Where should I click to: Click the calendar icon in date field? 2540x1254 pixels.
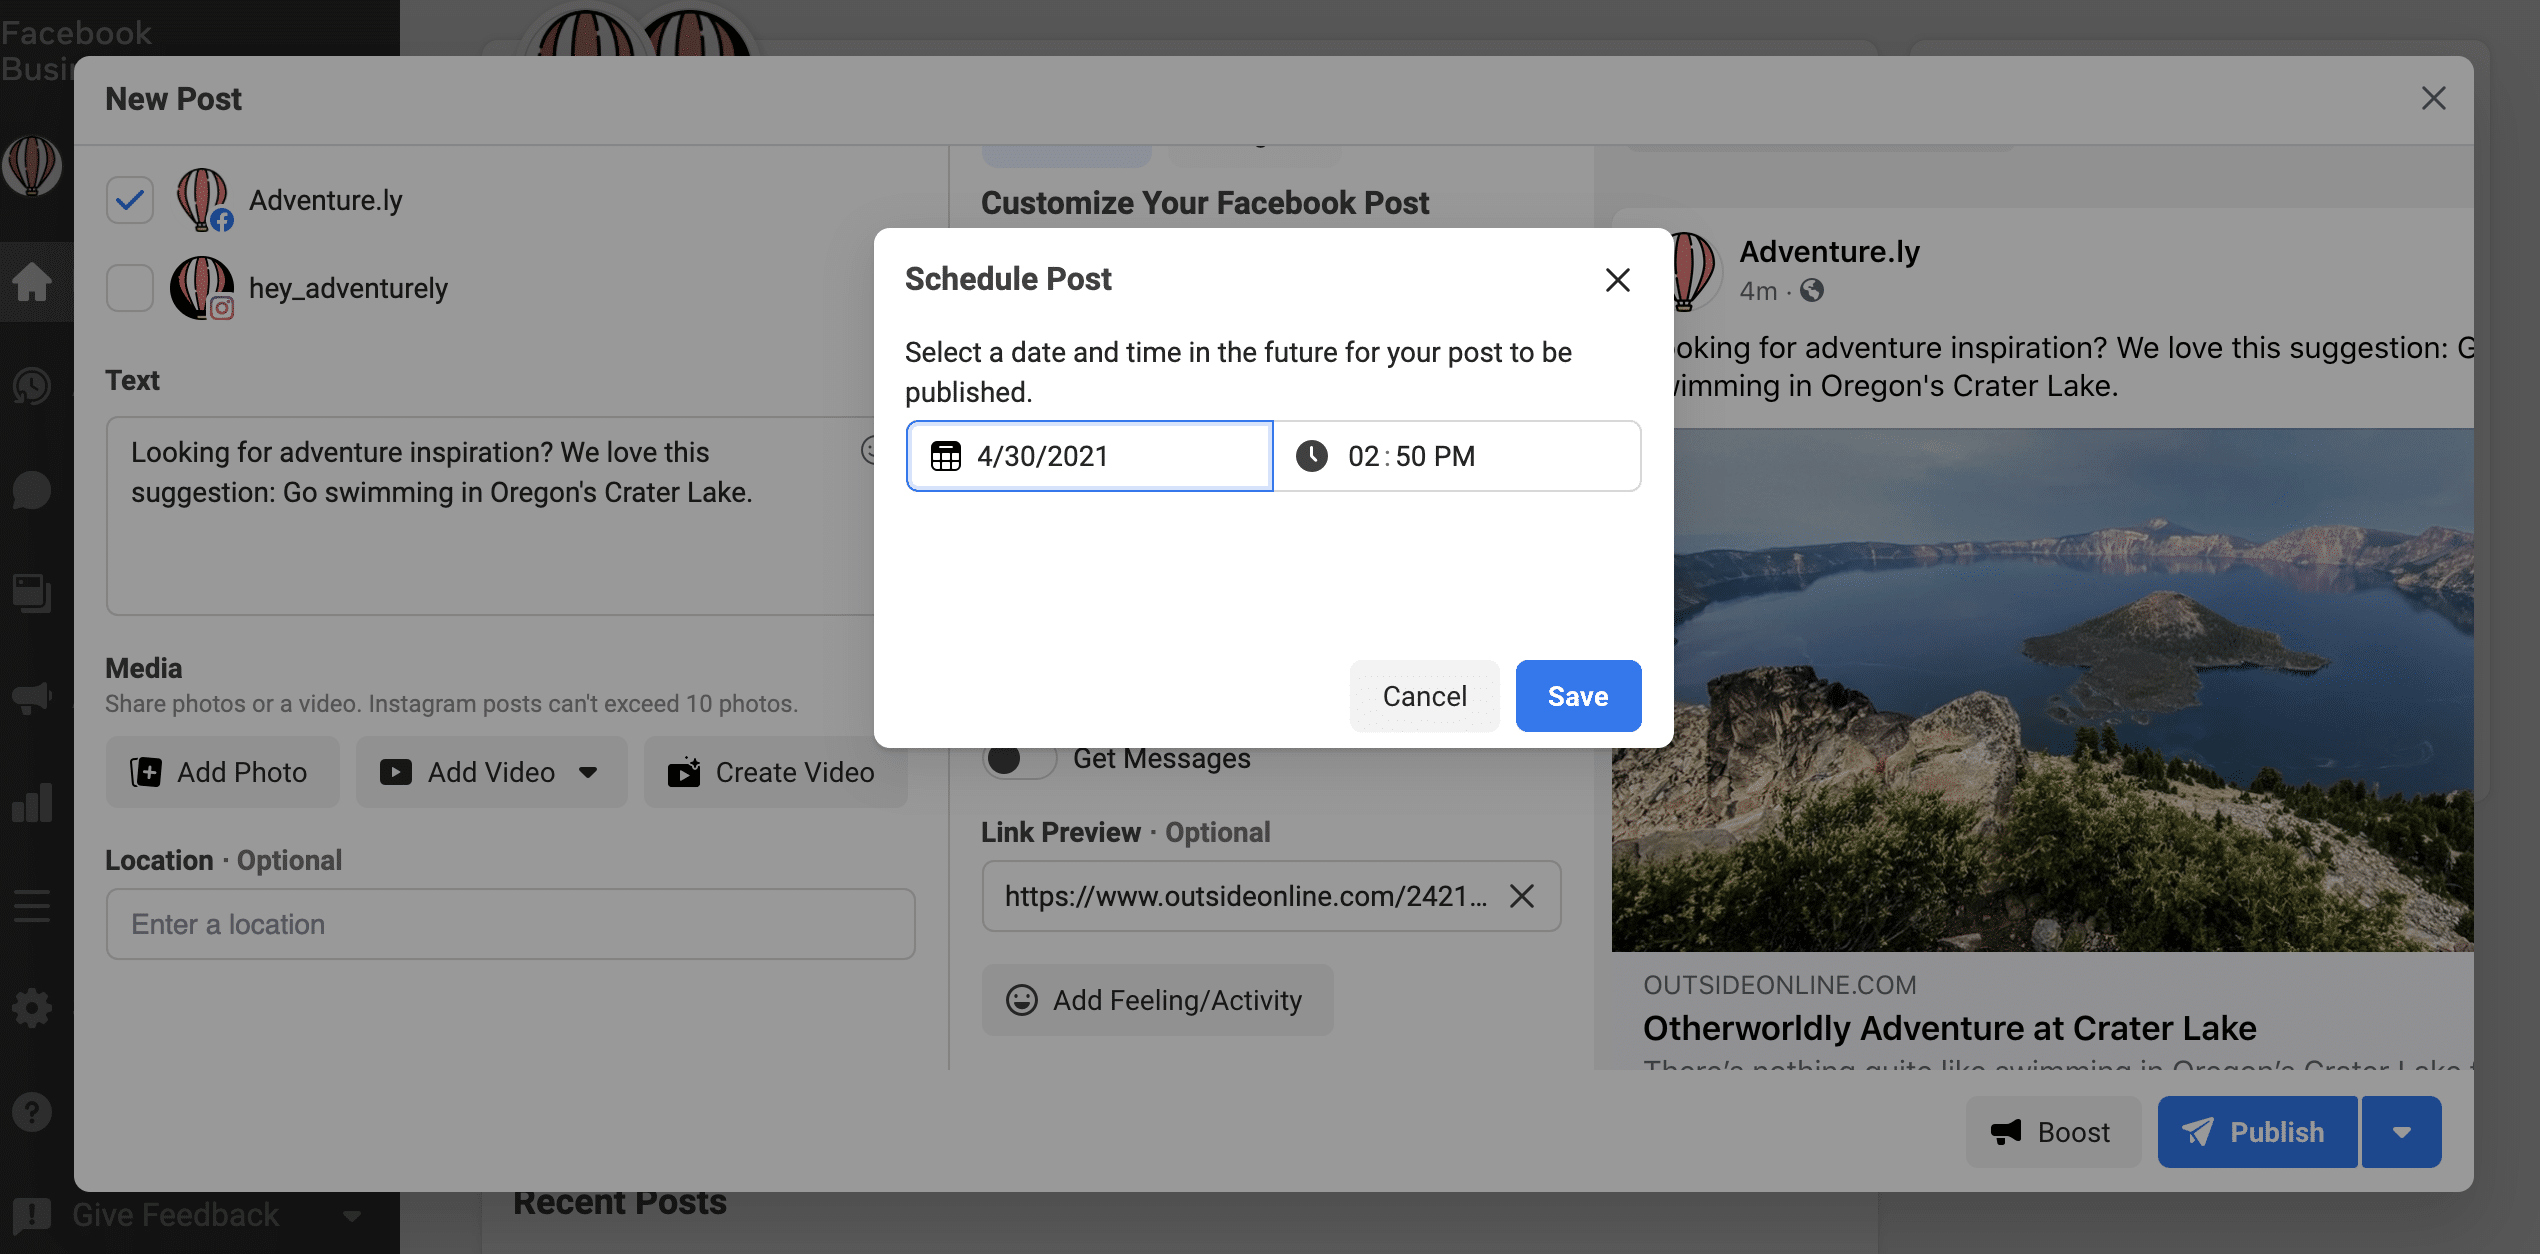click(x=943, y=455)
